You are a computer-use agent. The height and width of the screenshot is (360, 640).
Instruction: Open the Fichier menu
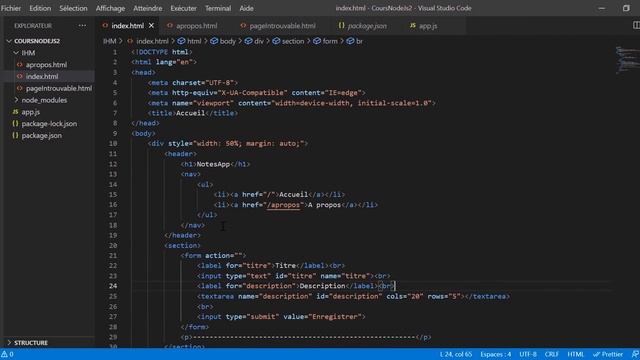tap(11, 8)
